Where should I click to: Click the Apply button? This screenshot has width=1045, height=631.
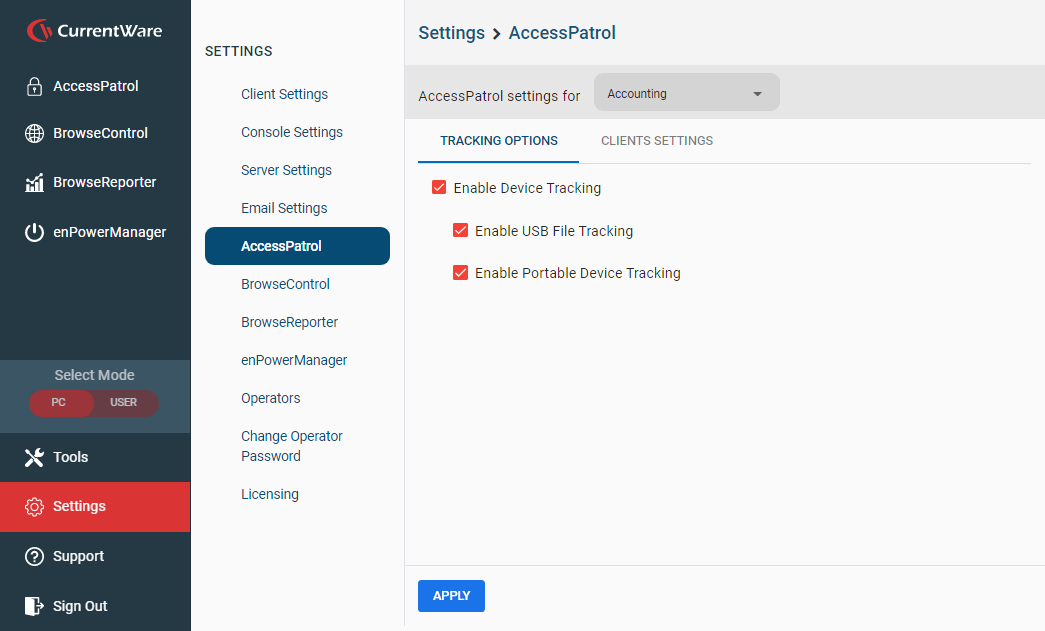[x=451, y=596]
